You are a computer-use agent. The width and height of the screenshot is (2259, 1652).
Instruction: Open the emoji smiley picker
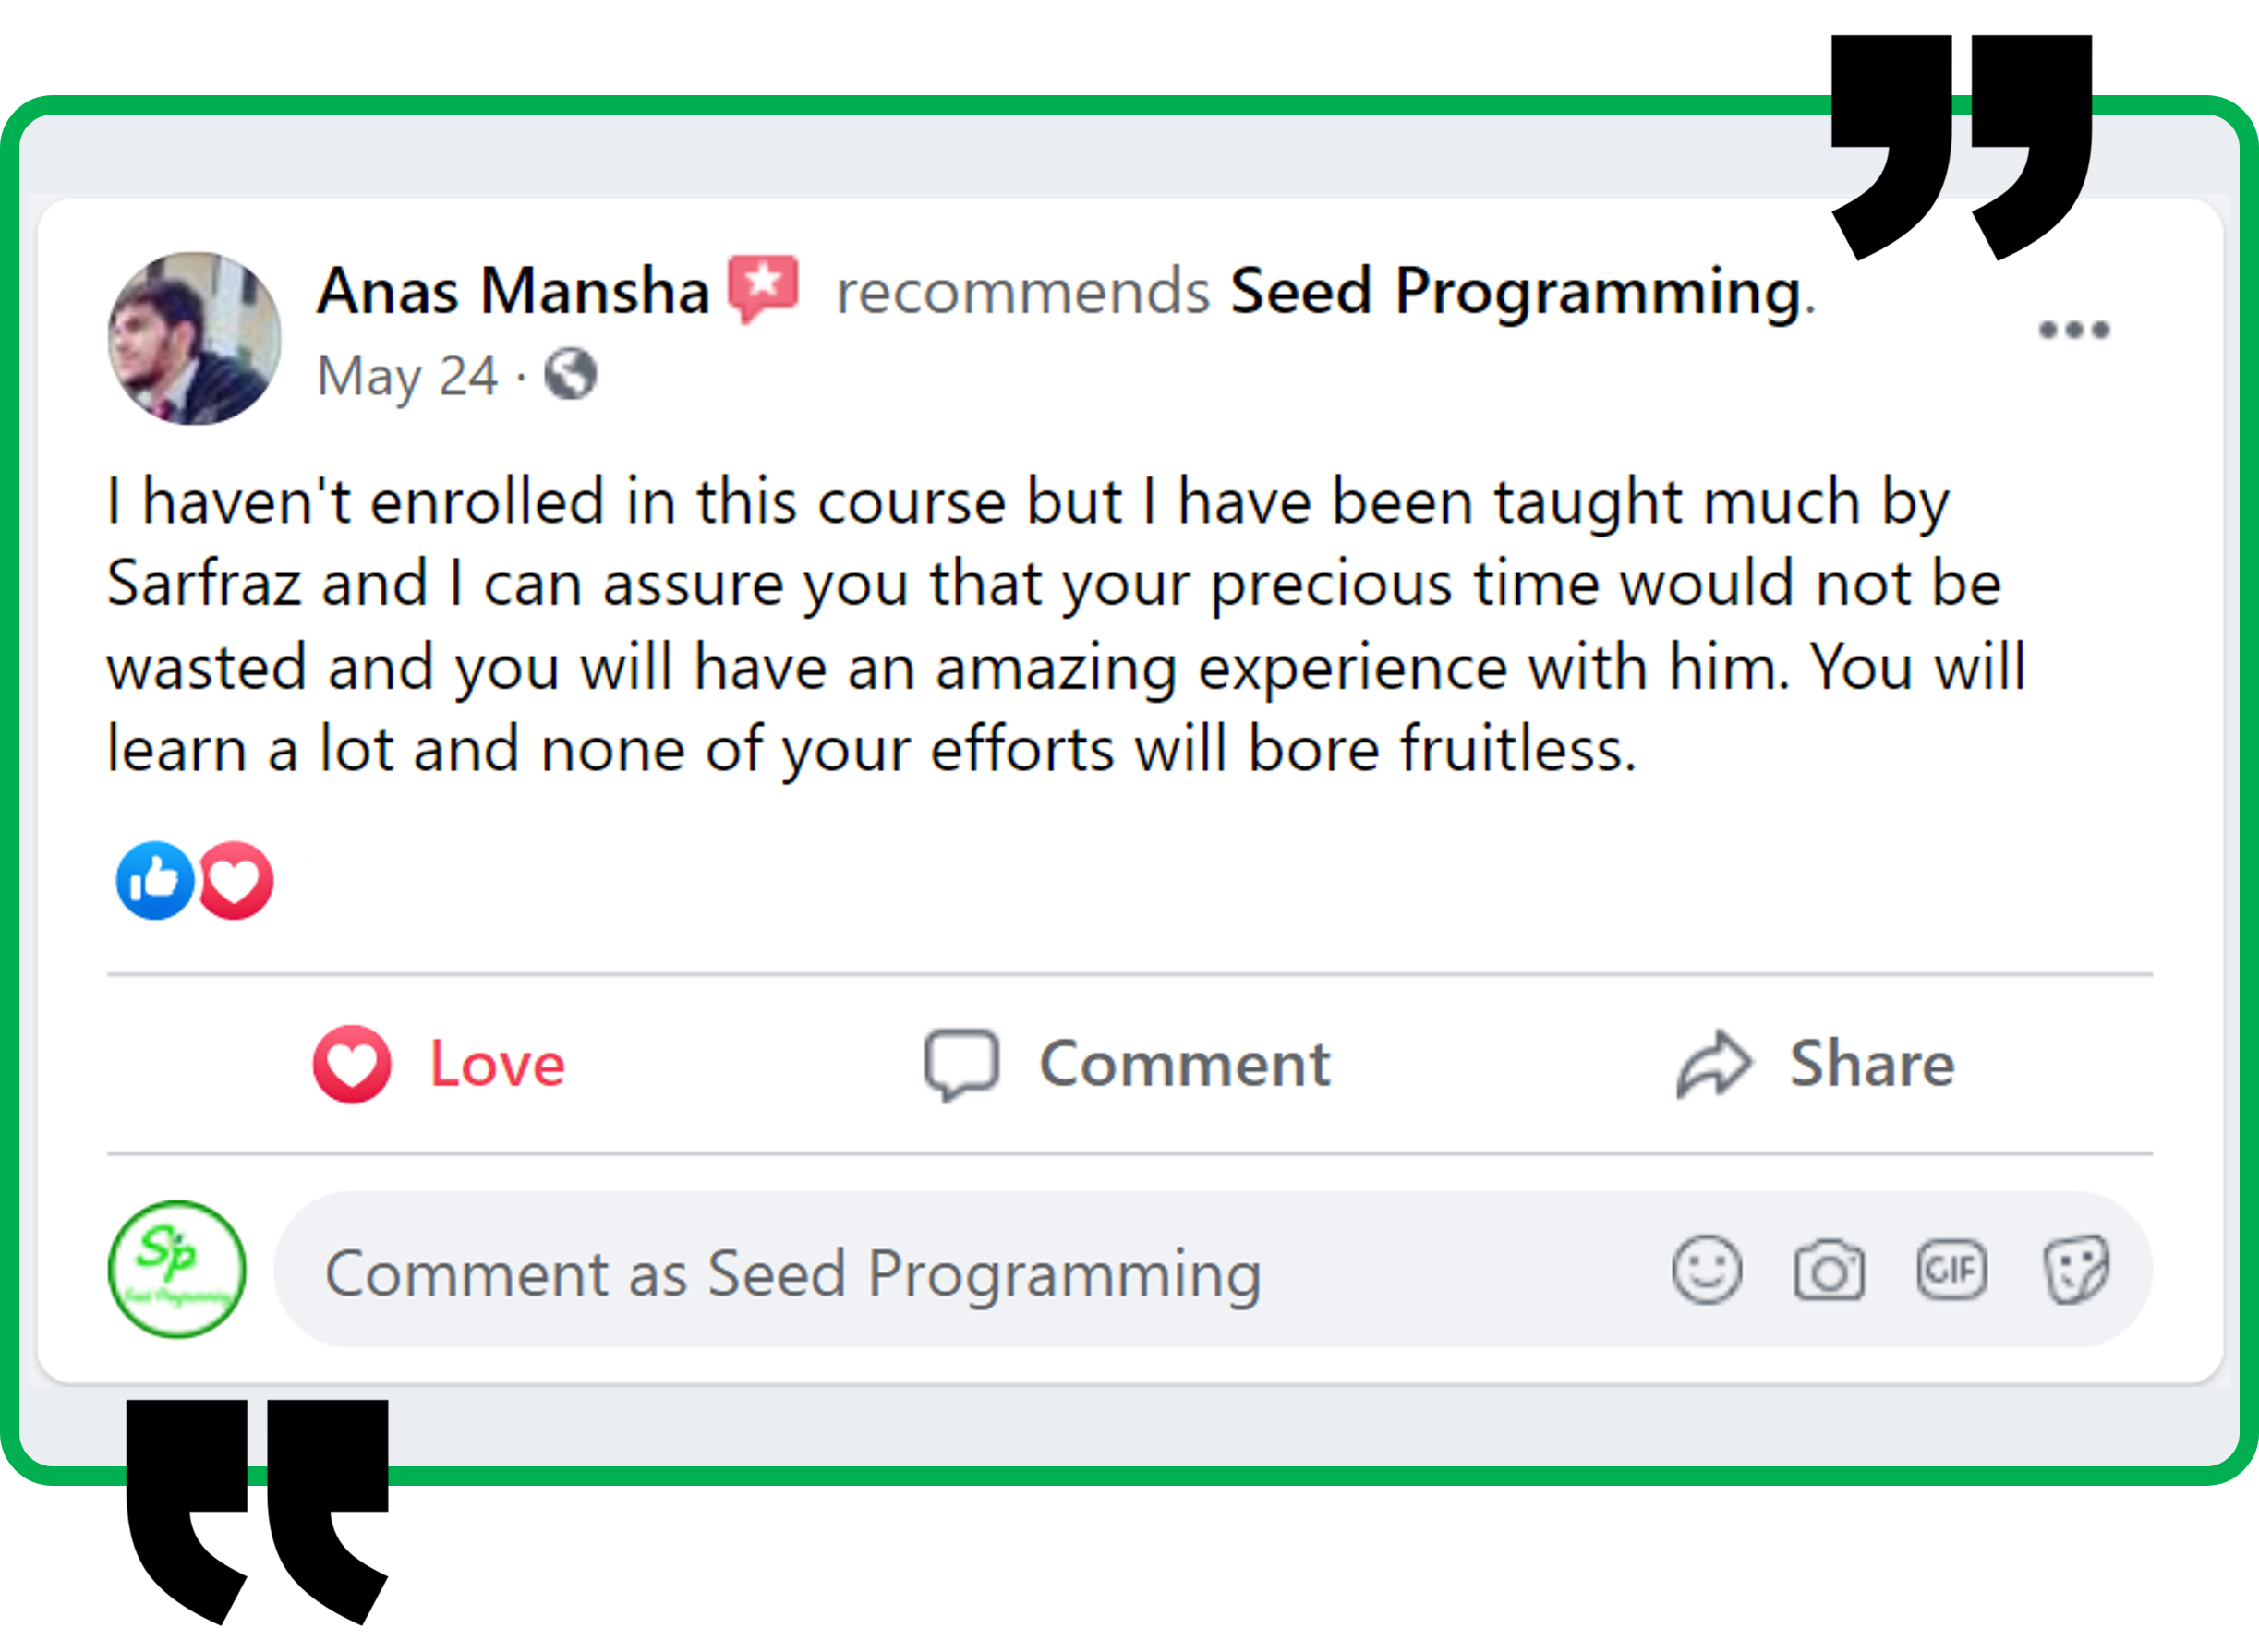click(1706, 1271)
